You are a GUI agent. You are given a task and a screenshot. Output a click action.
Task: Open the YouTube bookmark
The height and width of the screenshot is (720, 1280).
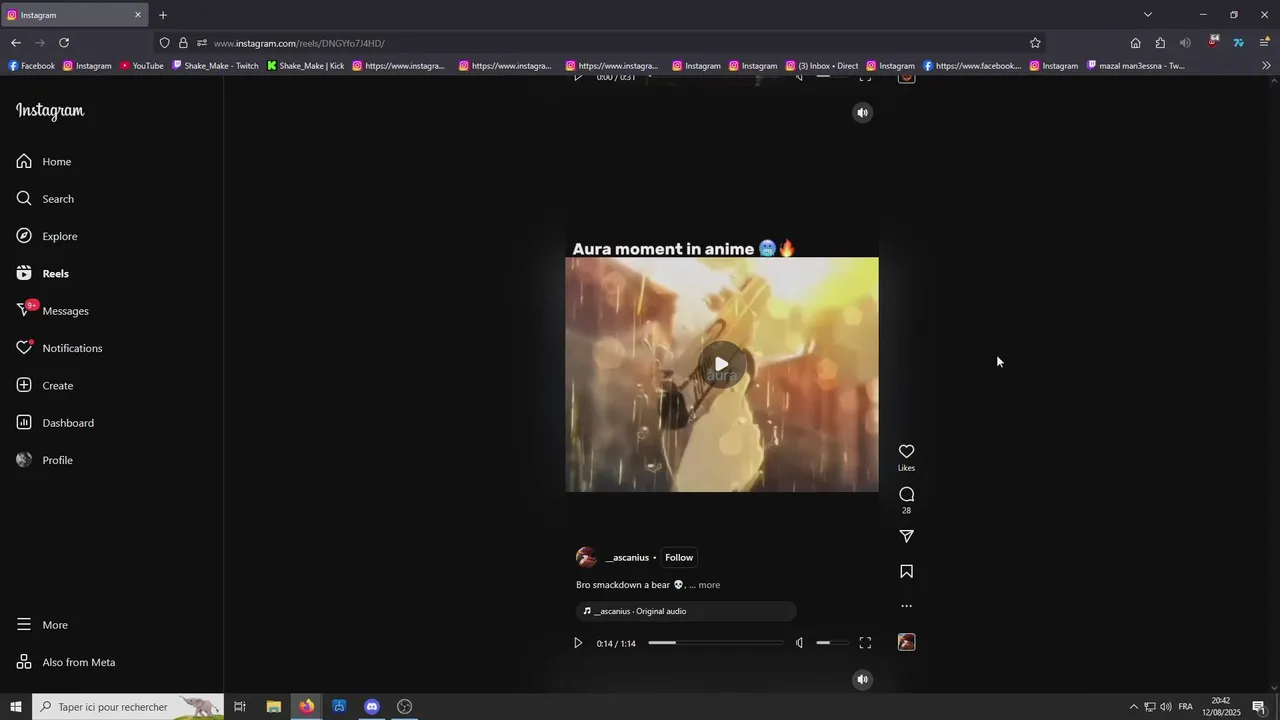click(x=142, y=66)
